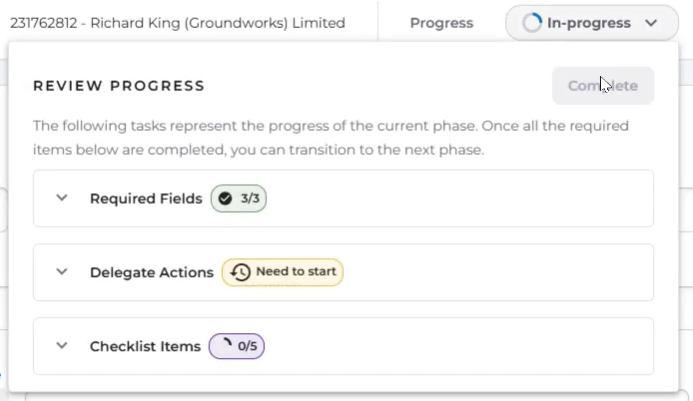Click the Review Progress panel heading
This screenshot has width=693, height=401.
[119, 86]
